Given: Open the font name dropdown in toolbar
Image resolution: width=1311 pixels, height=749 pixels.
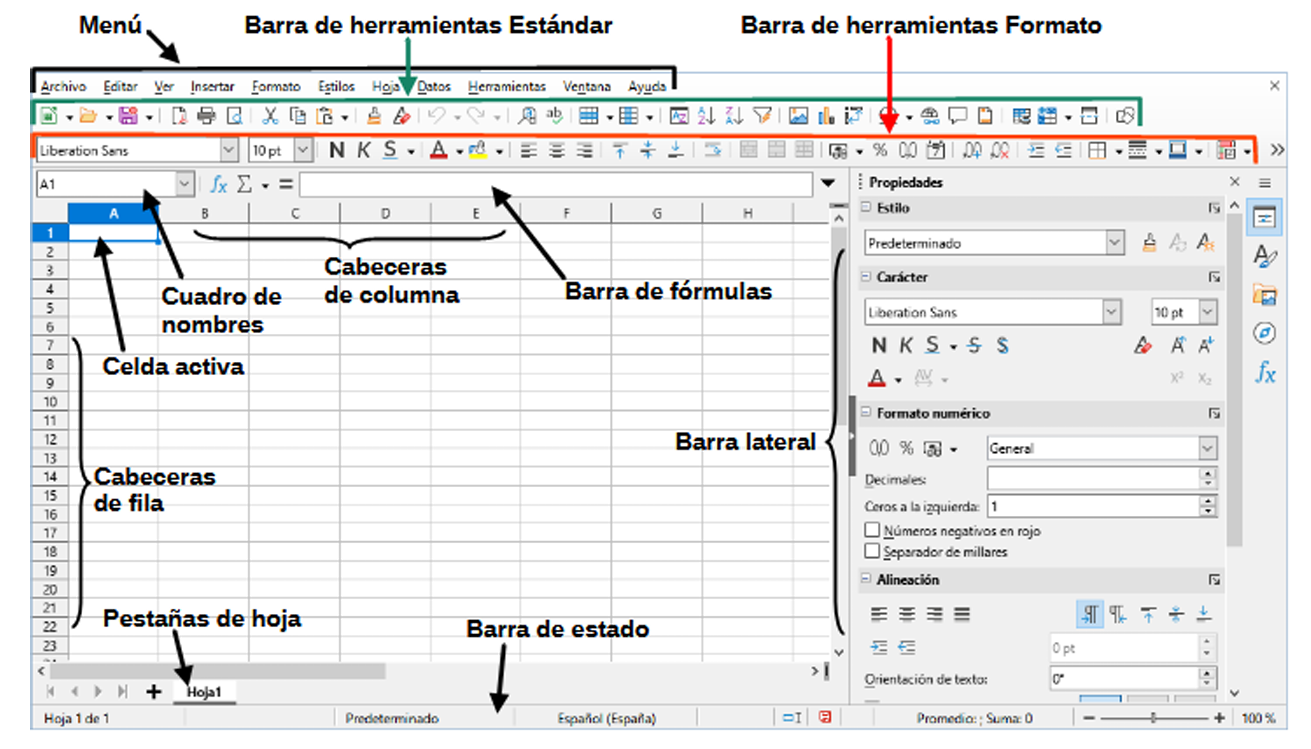Looking at the screenshot, I should click(229, 150).
